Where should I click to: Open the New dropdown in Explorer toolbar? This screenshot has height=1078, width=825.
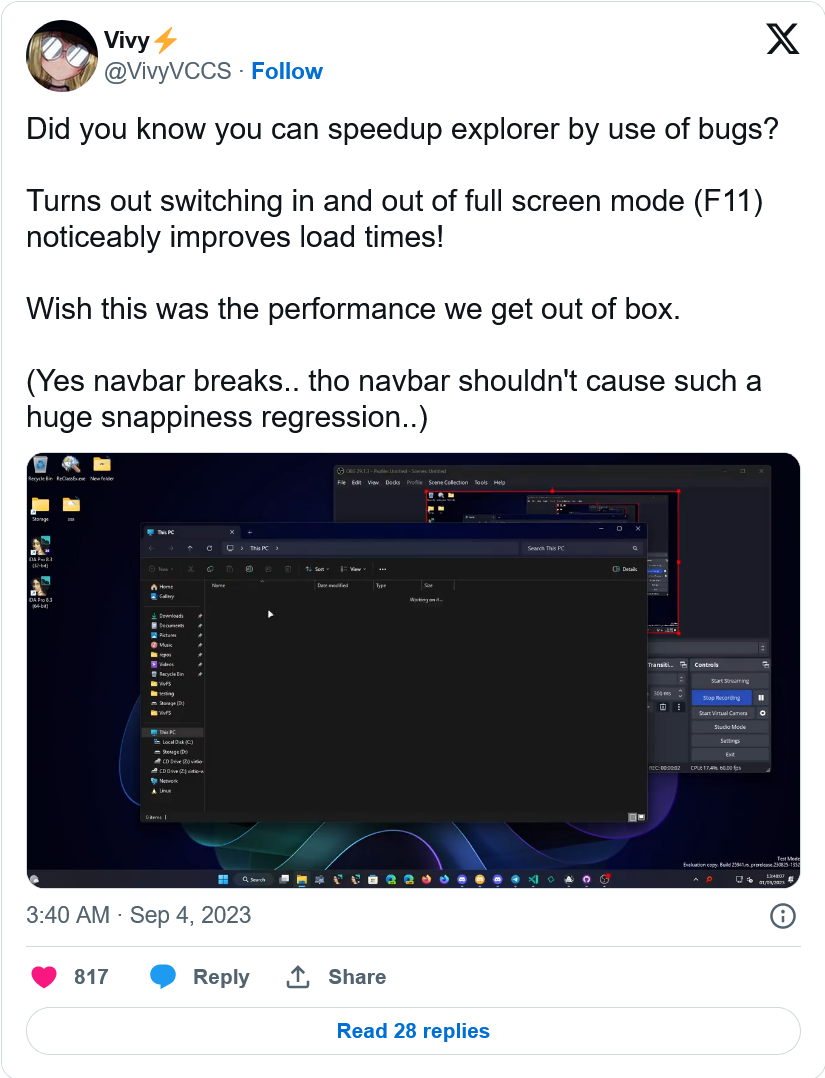click(x=162, y=569)
